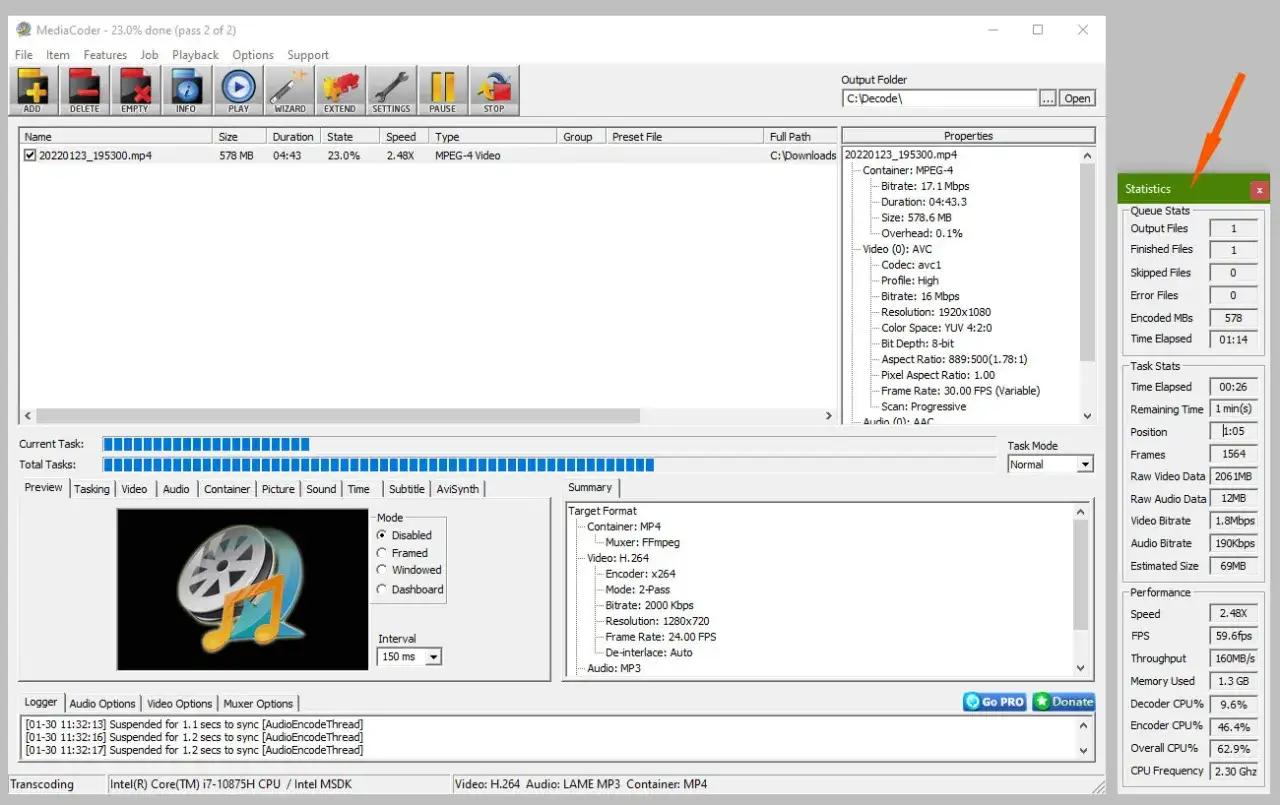Switch to the Video tab

tap(134, 489)
